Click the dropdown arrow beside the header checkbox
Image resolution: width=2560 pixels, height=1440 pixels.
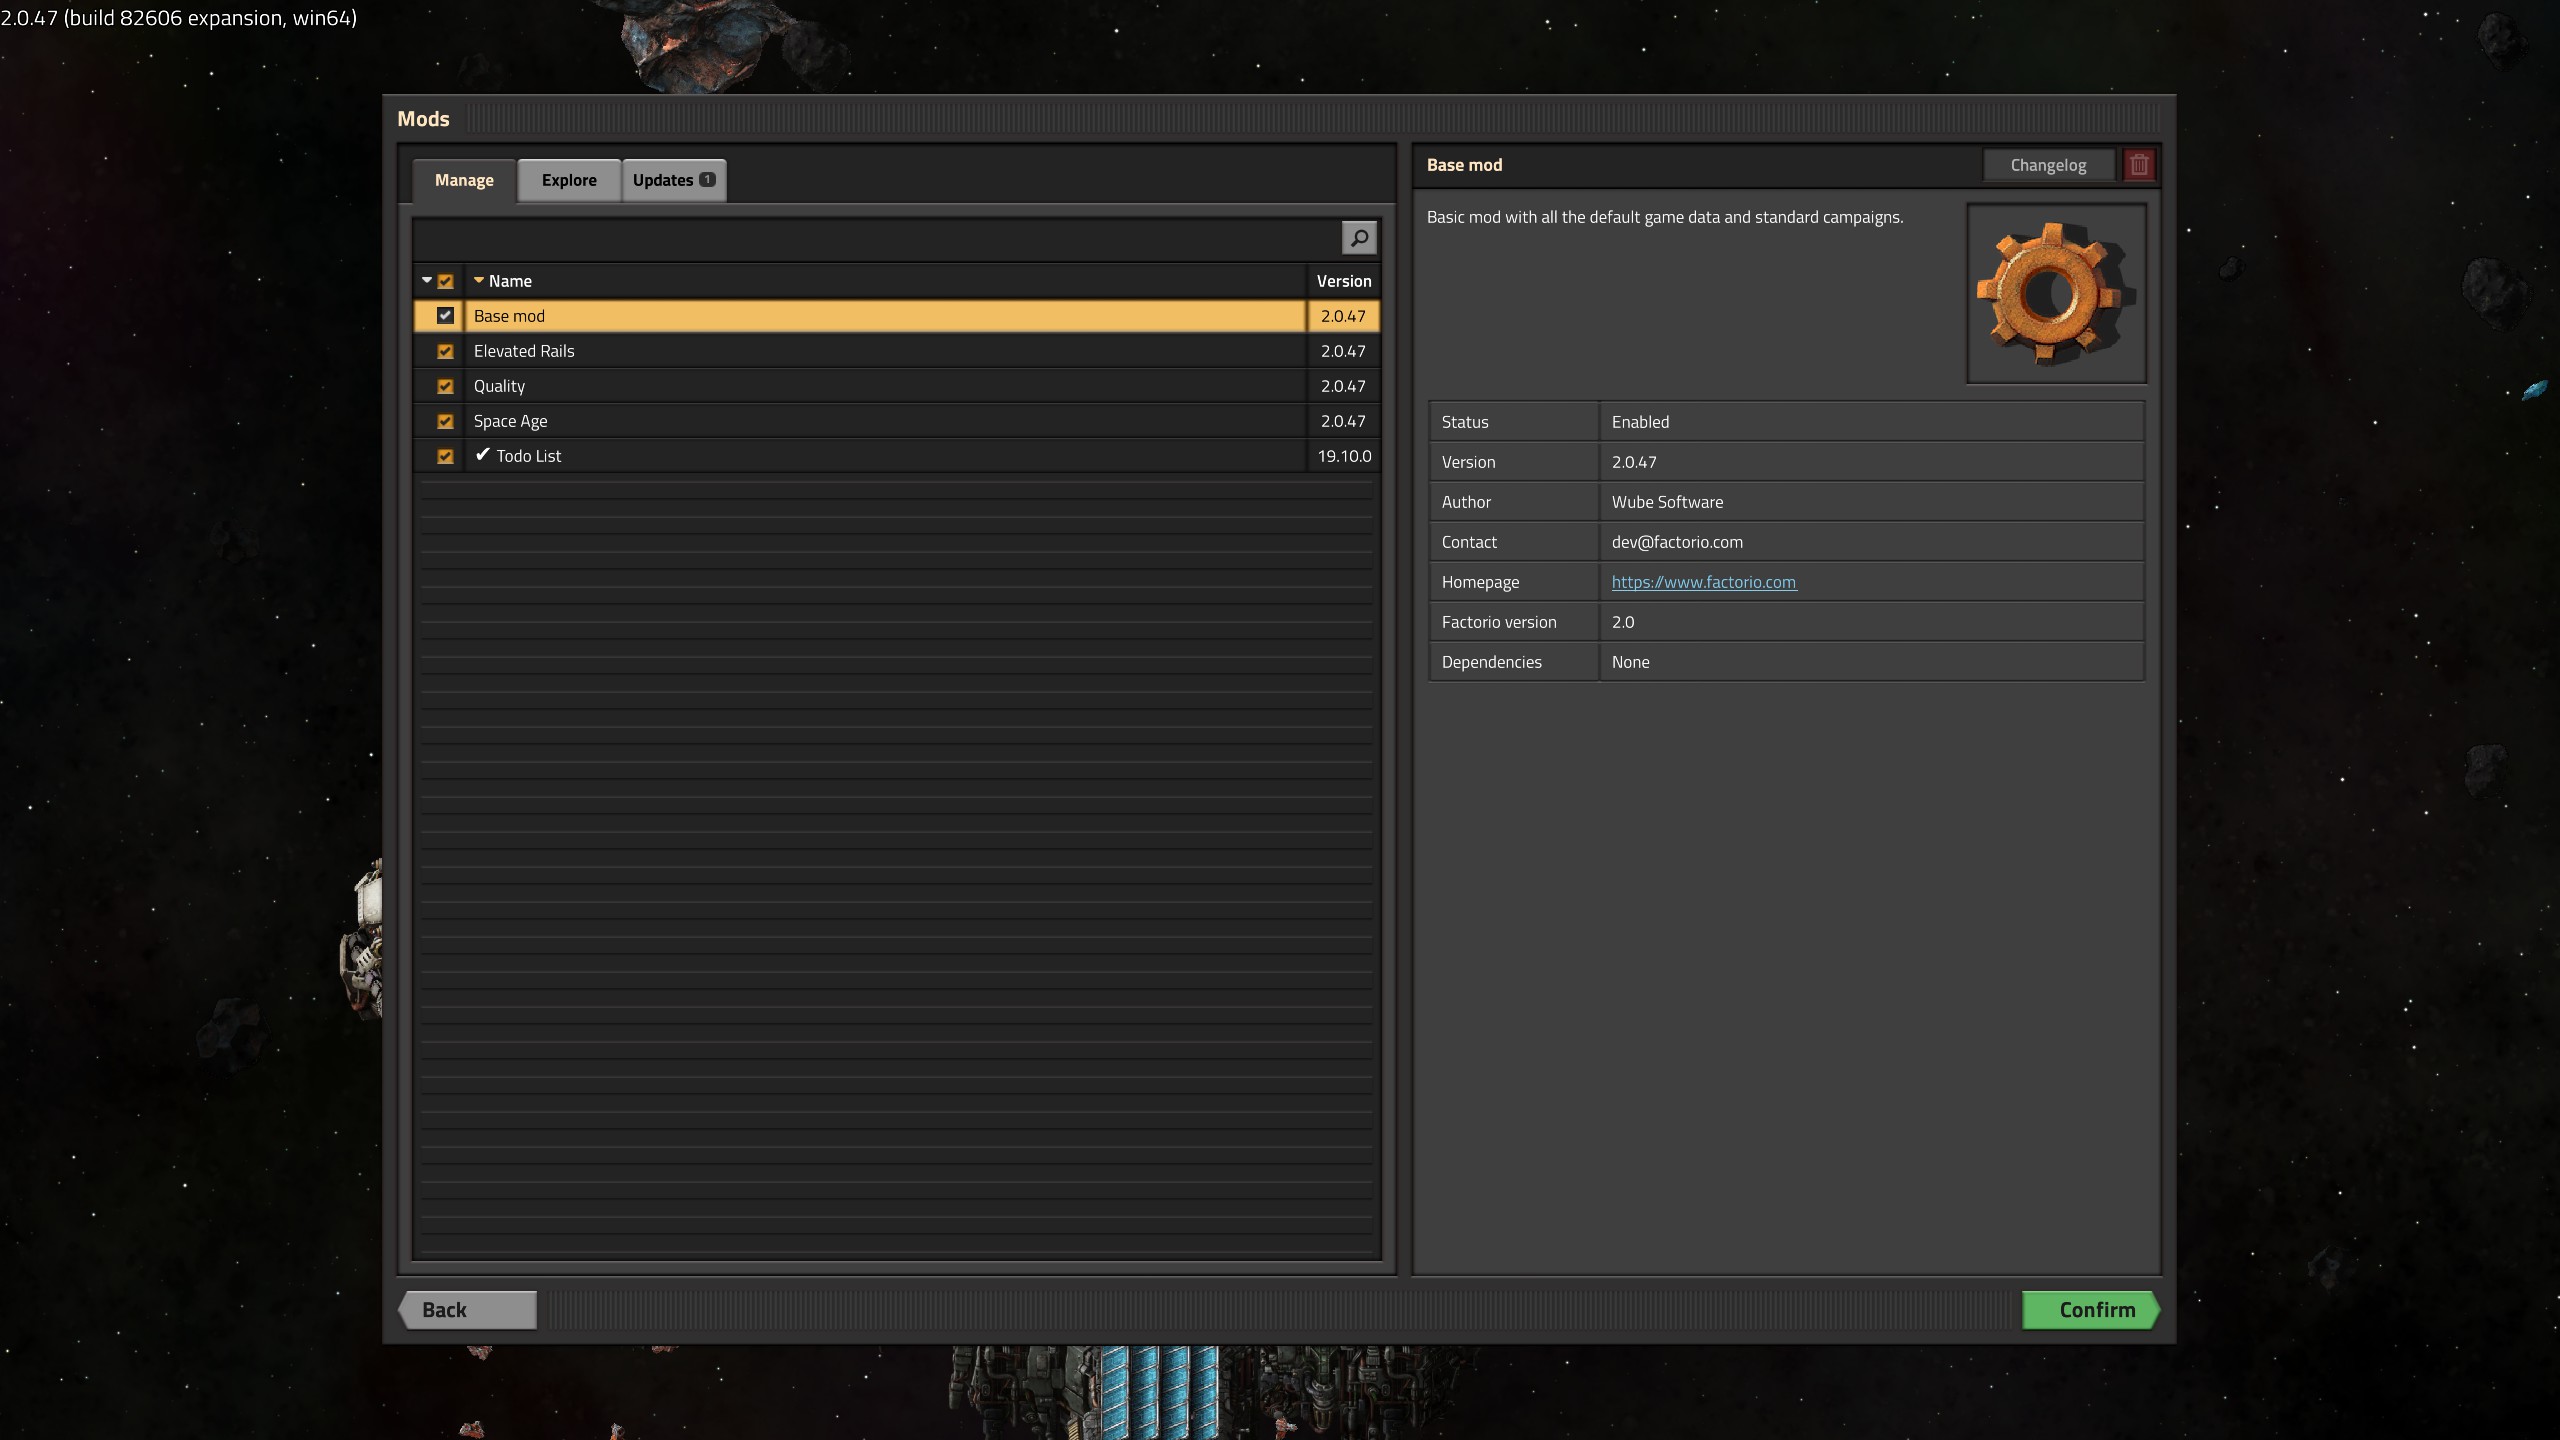pyautogui.click(x=427, y=281)
